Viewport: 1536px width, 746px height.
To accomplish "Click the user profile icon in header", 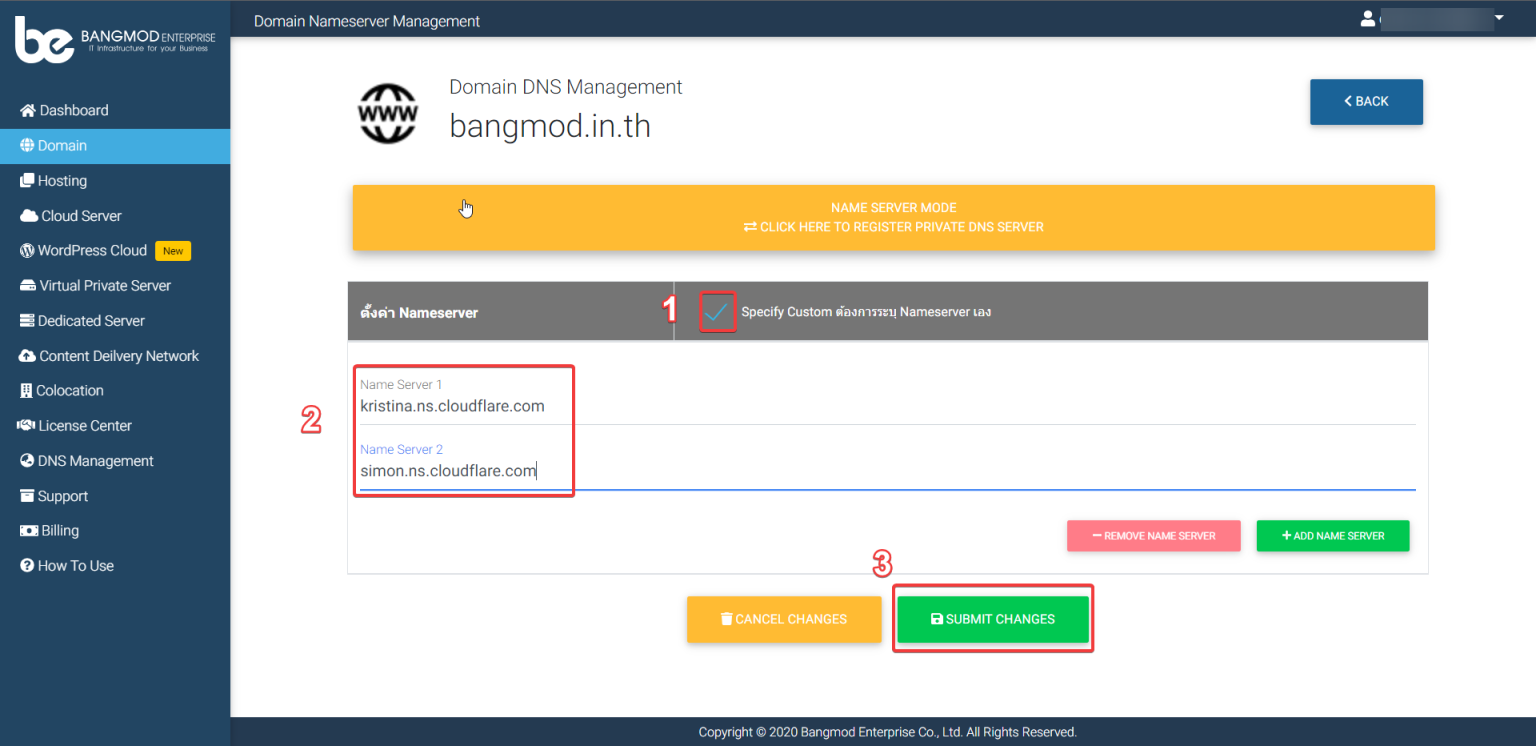I will [x=1367, y=17].
